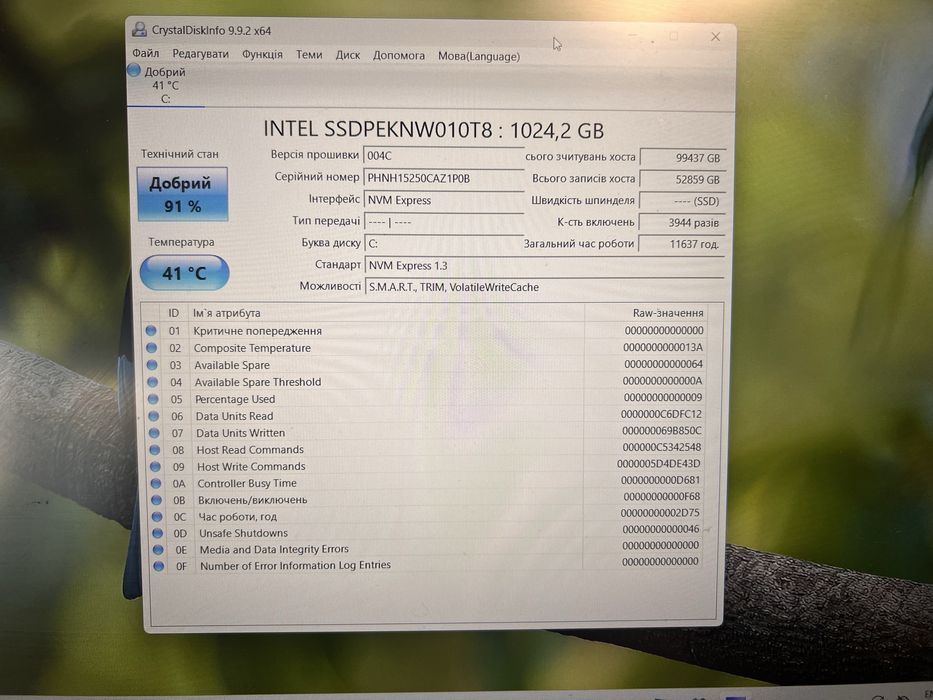933x700 pixels.
Task: Click the status orb beside Host Write Commands
Action: (155, 467)
